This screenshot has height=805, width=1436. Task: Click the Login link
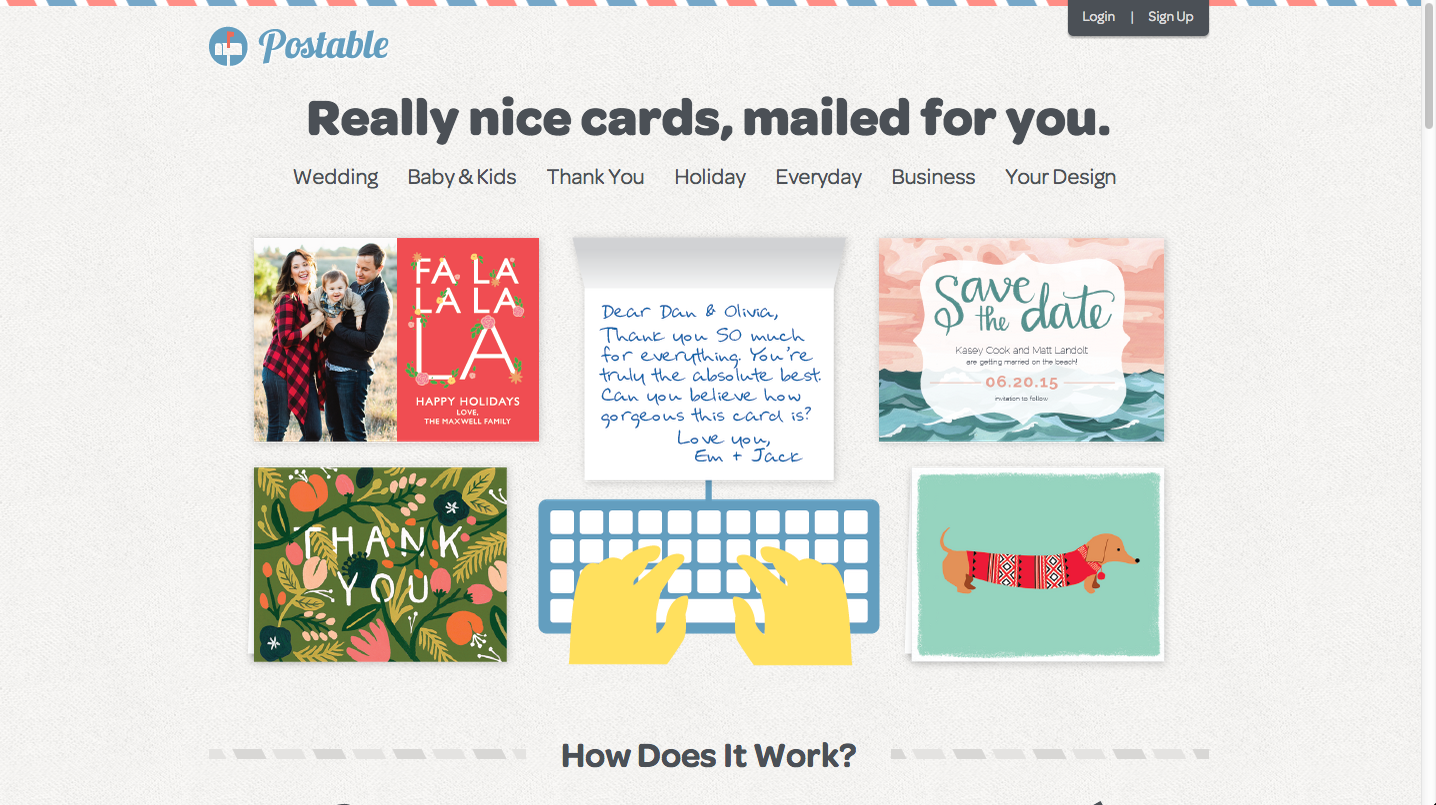tap(1098, 16)
